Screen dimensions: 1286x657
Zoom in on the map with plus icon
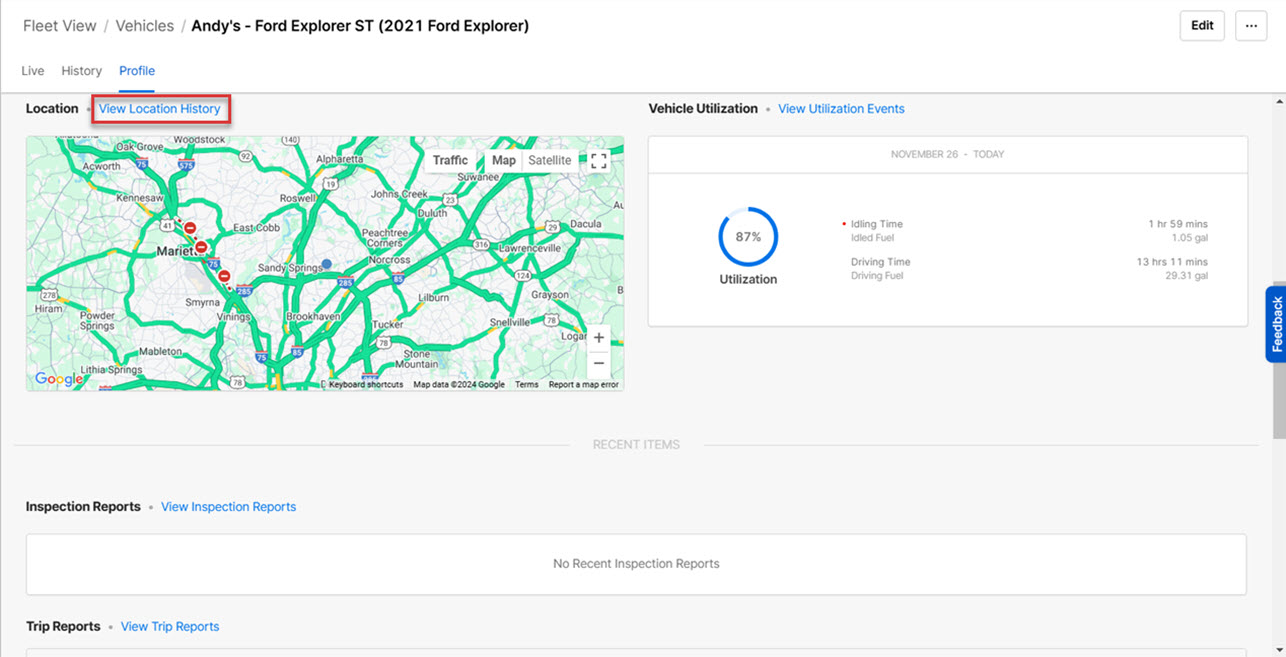tap(598, 339)
